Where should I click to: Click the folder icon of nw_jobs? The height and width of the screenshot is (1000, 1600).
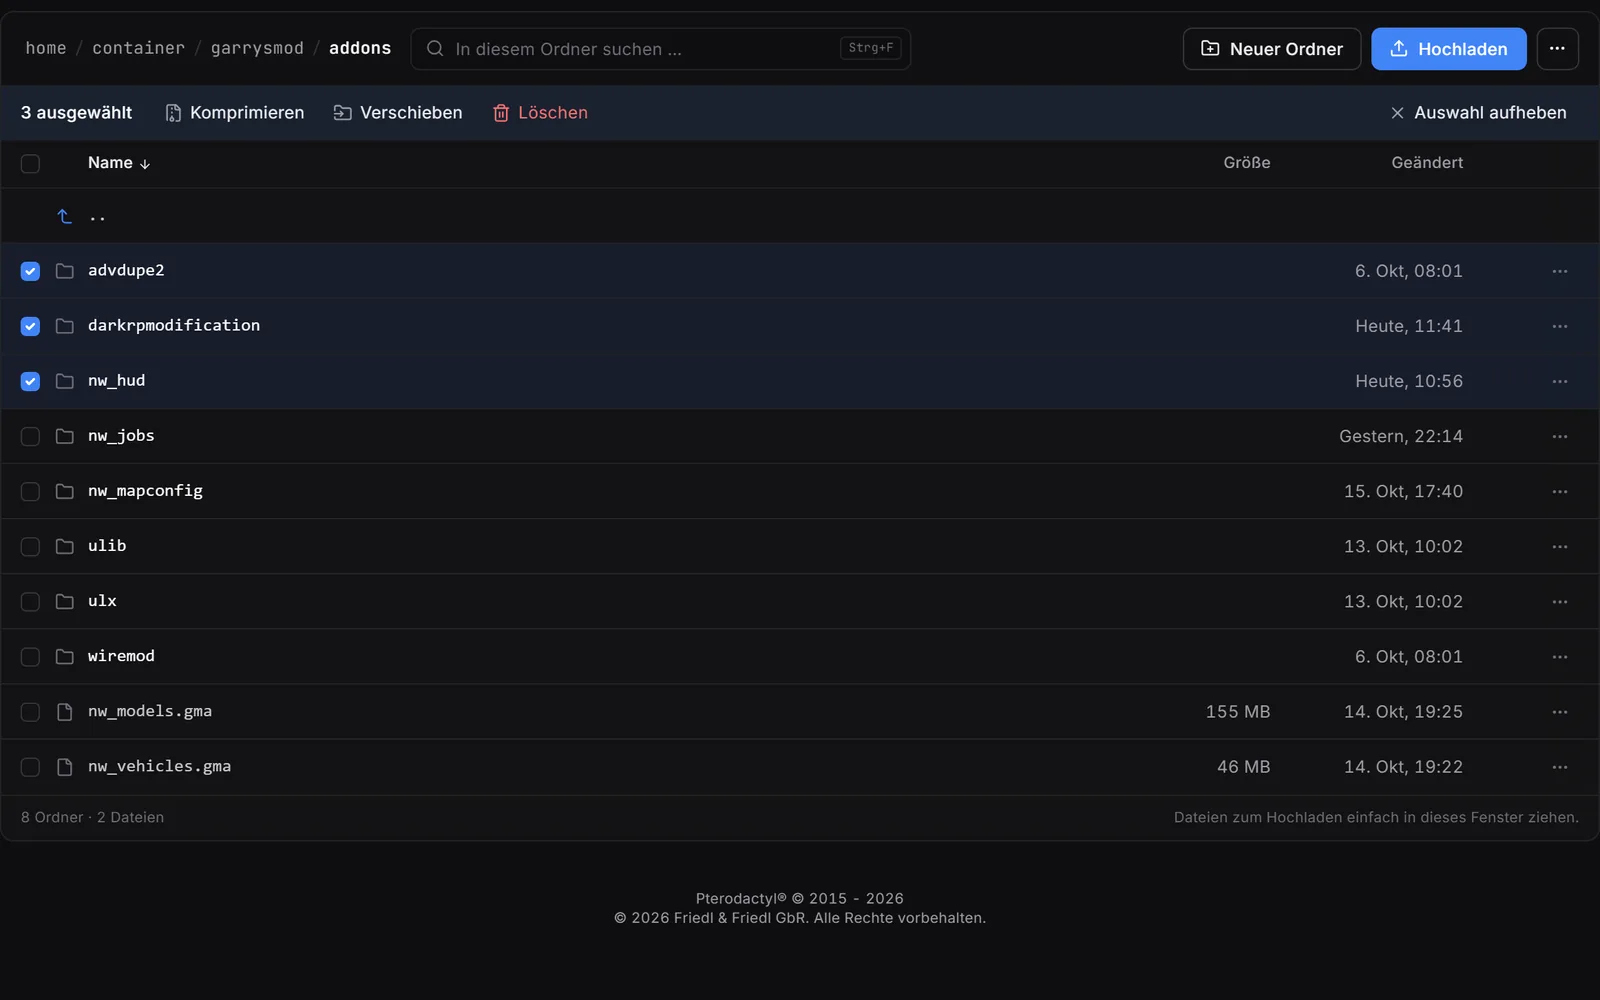[65, 436]
